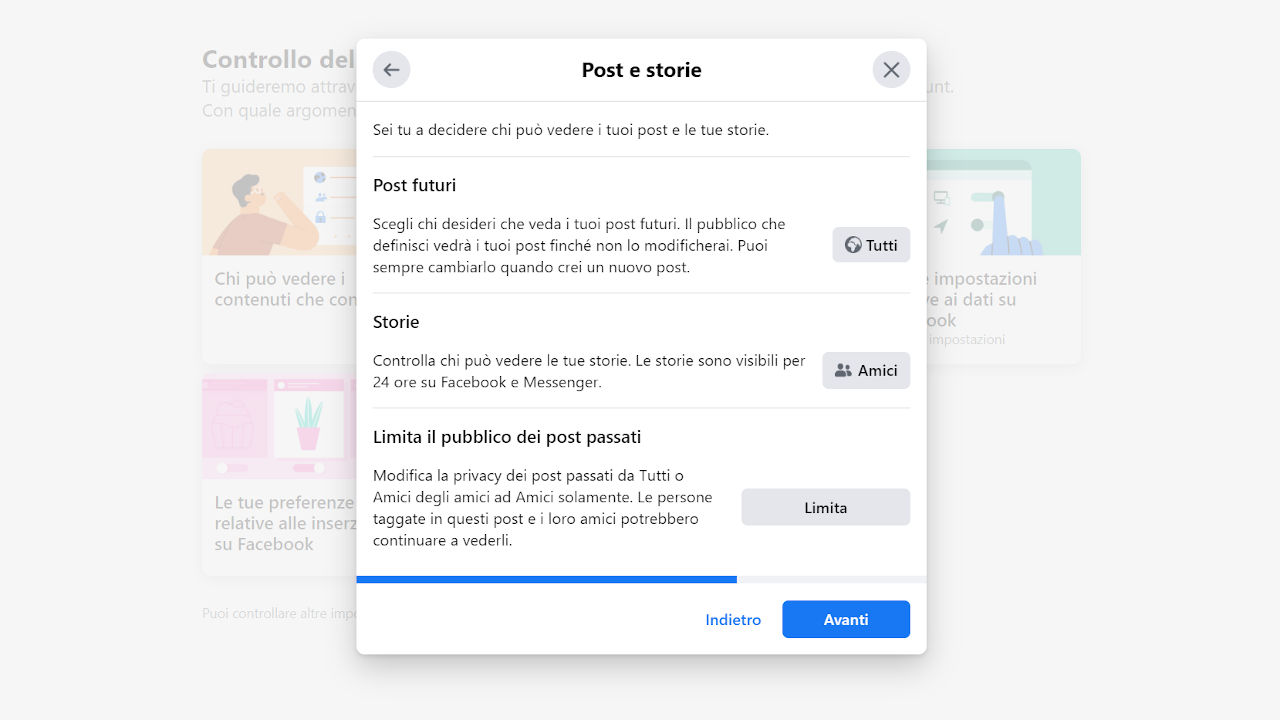Image resolution: width=1280 pixels, height=720 pixels.
Task: Click the Limita button for past posts
Action: 825,507
